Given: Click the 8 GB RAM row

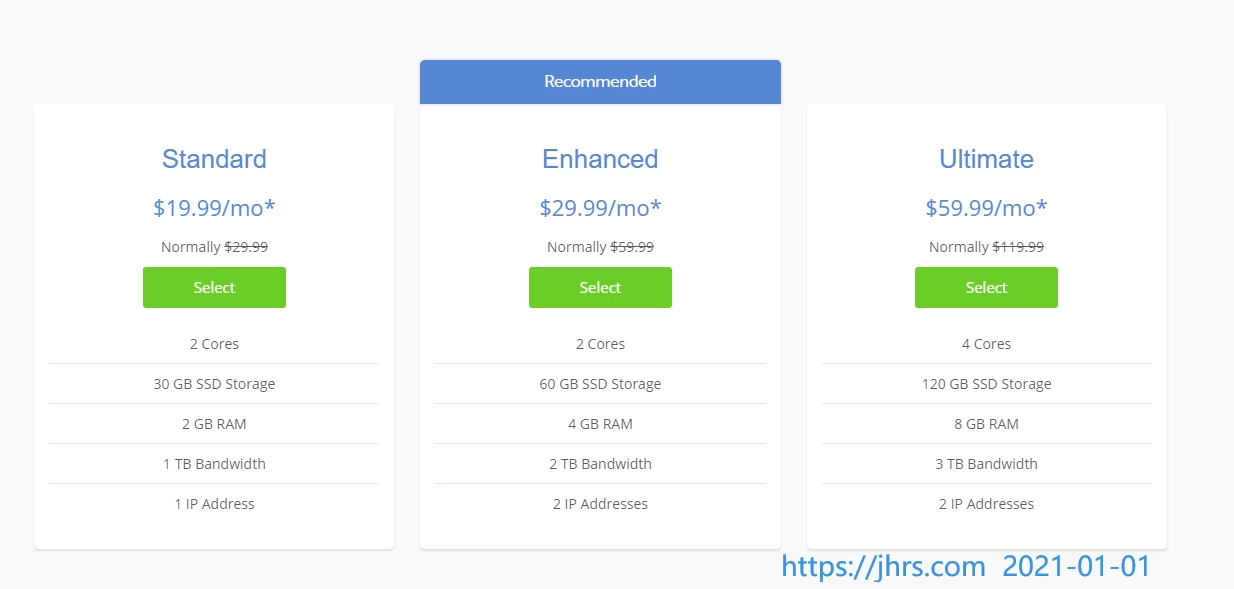Looking at the screenshot, I should click(x=986, y=424).
